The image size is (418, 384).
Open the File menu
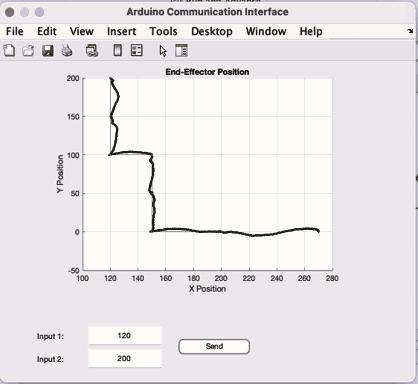click(x=15, y=31)
